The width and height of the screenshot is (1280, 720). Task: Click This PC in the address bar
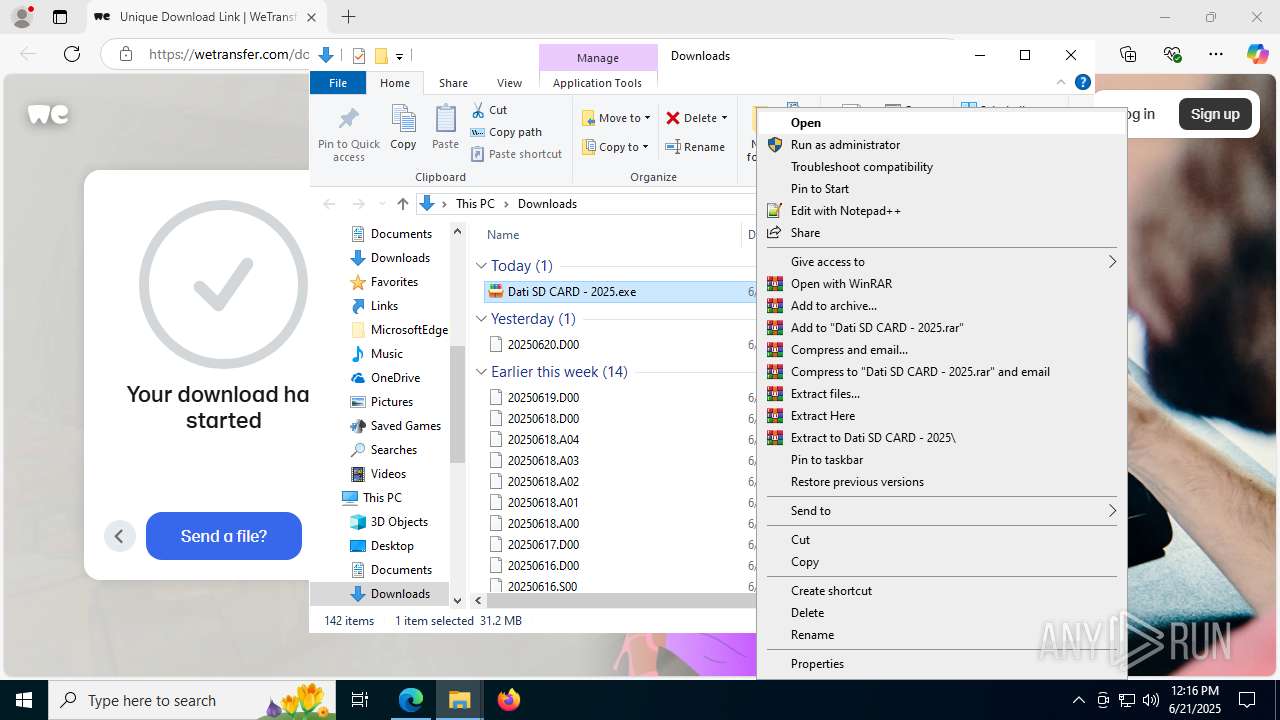pos(475,204)
